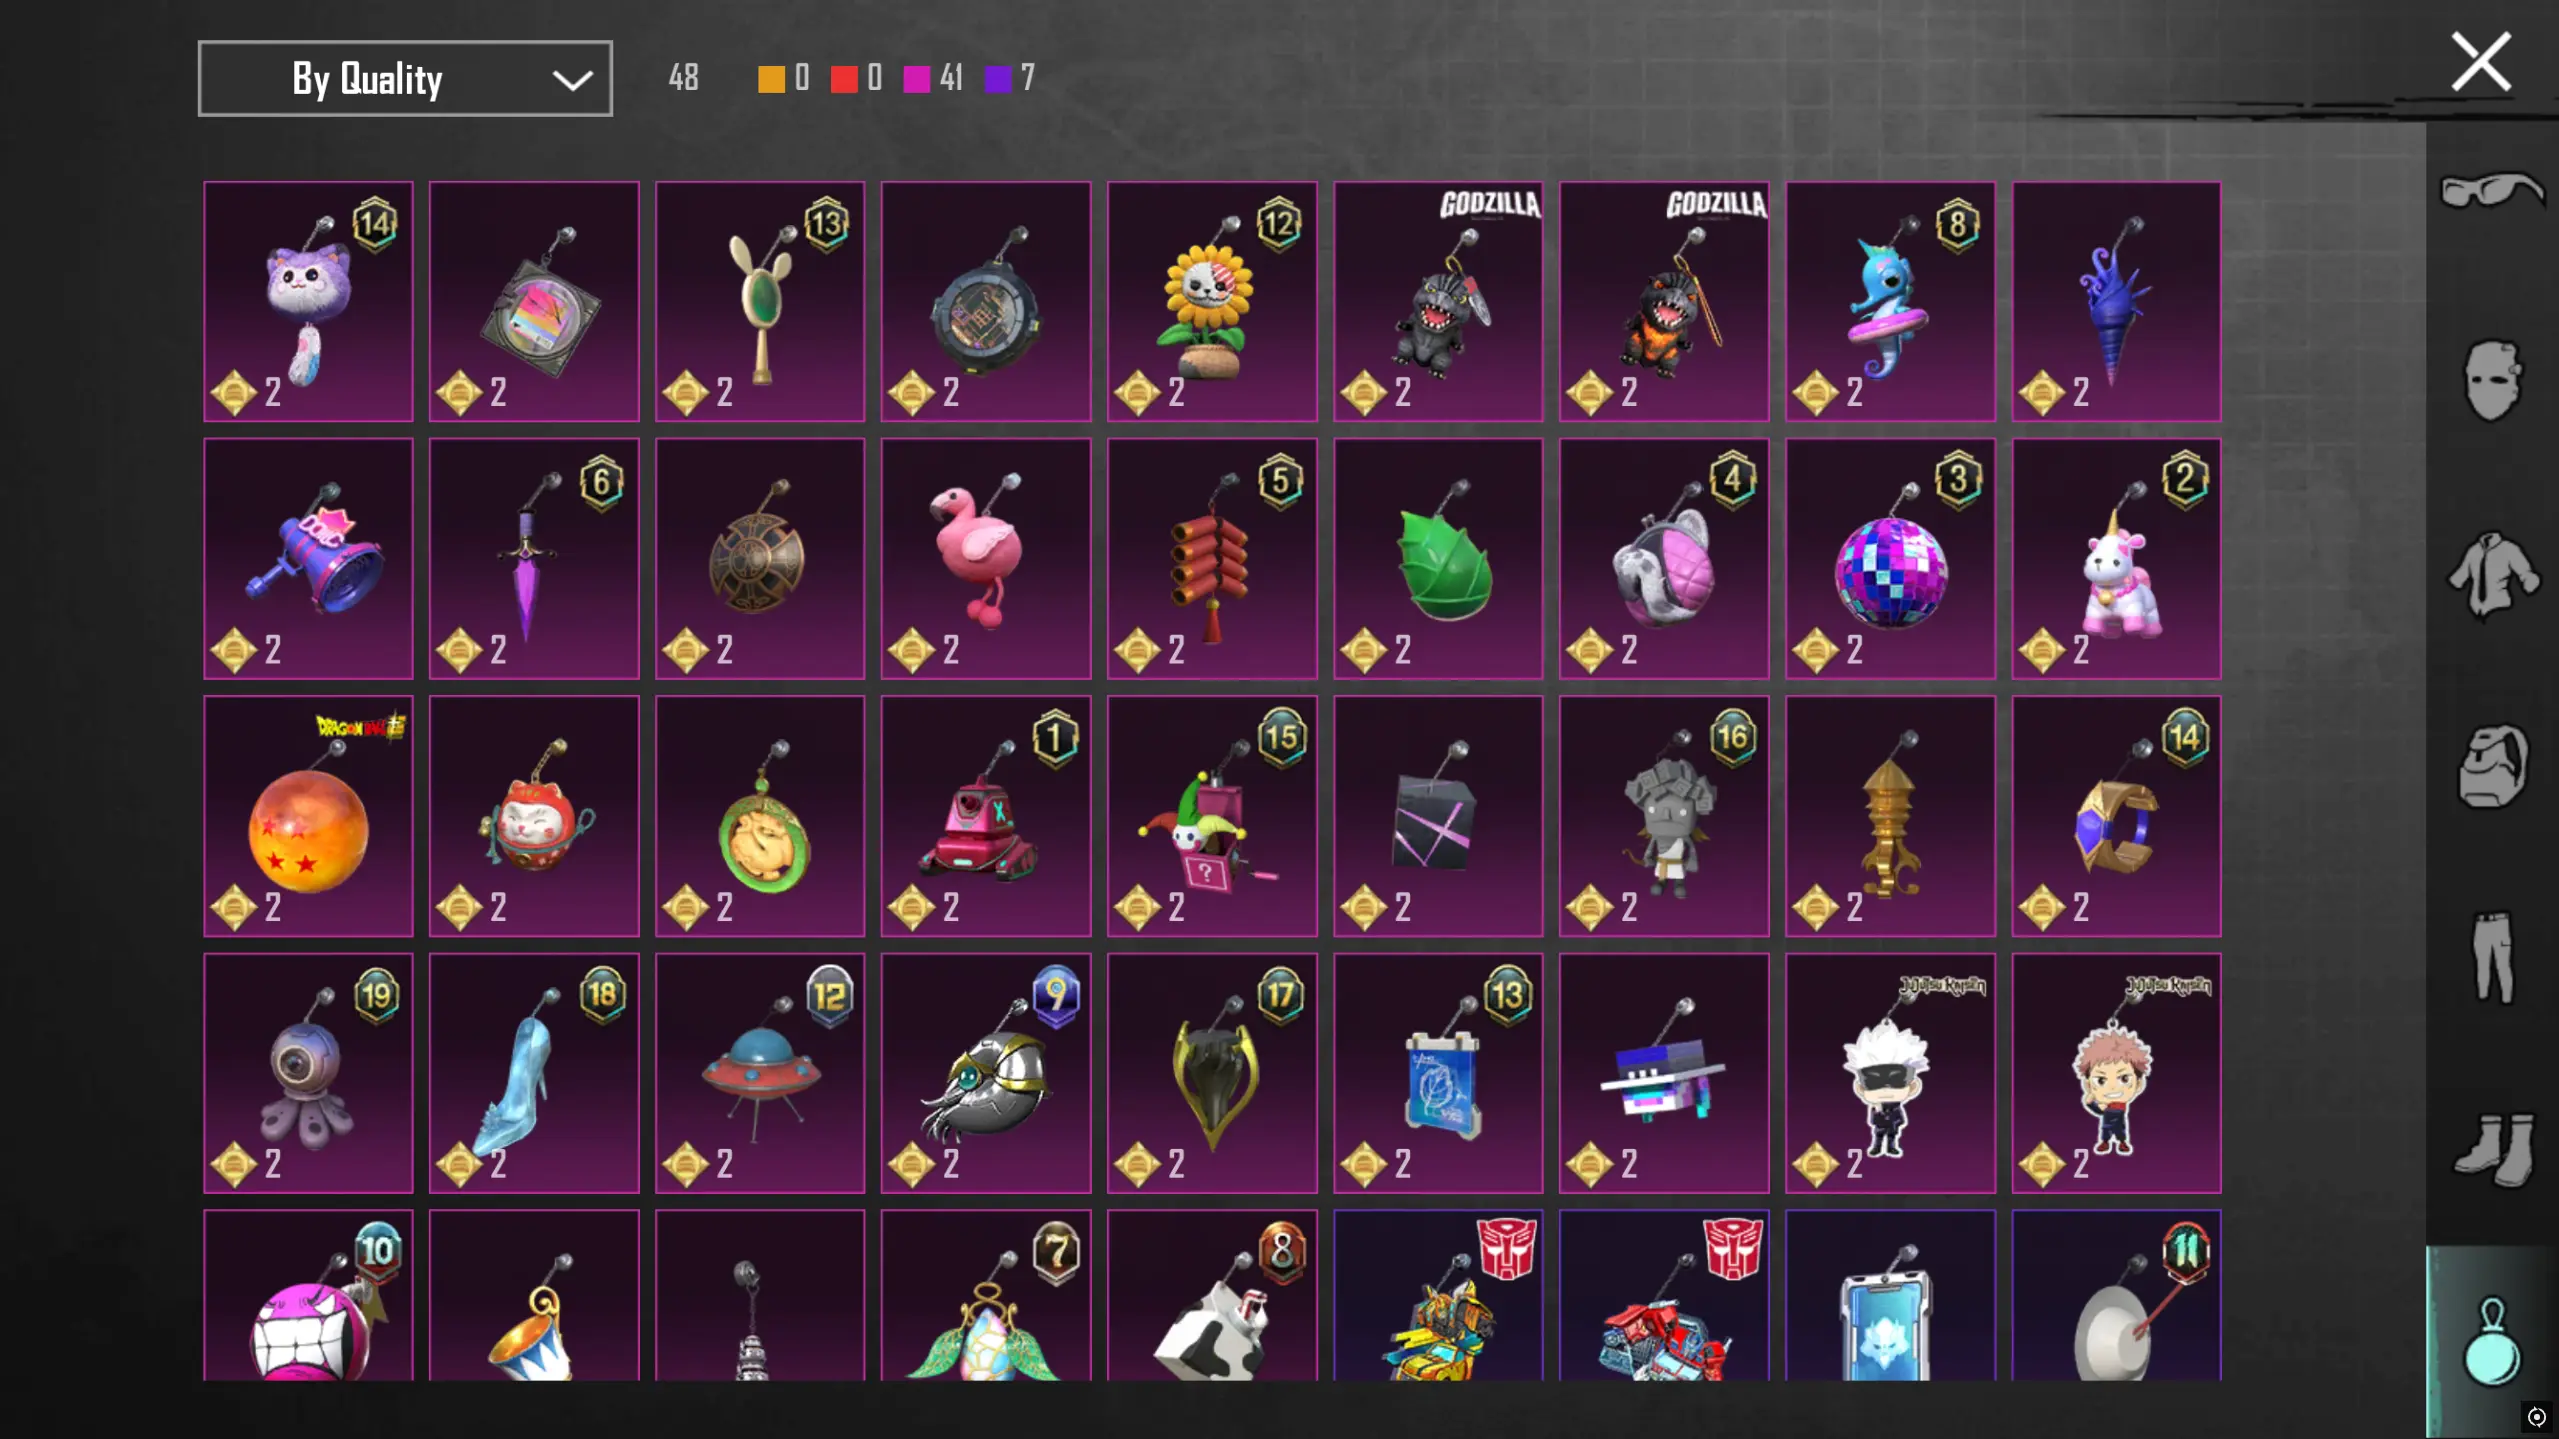Screen dimensions: 2559x1439
Task: Select the backpack category icon
Action: coord(2491,766)
